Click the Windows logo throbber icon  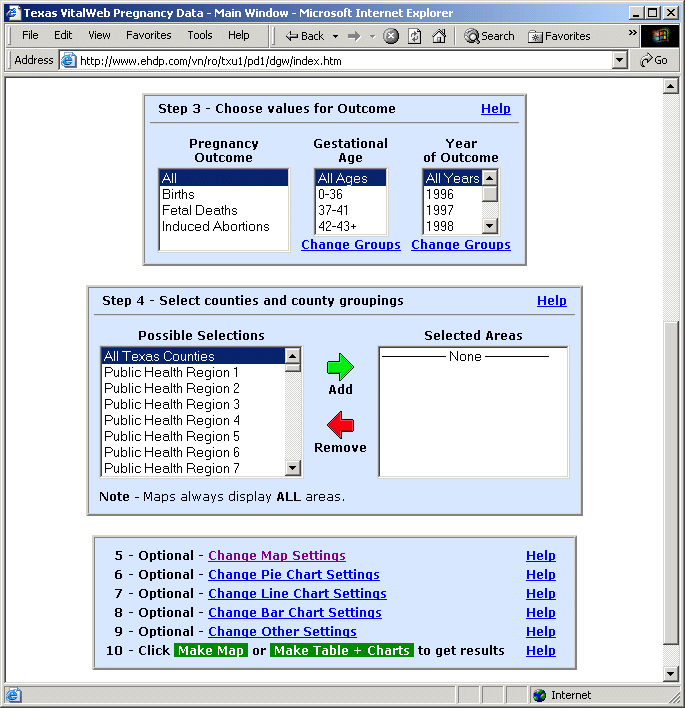click(x=660, y=36)
